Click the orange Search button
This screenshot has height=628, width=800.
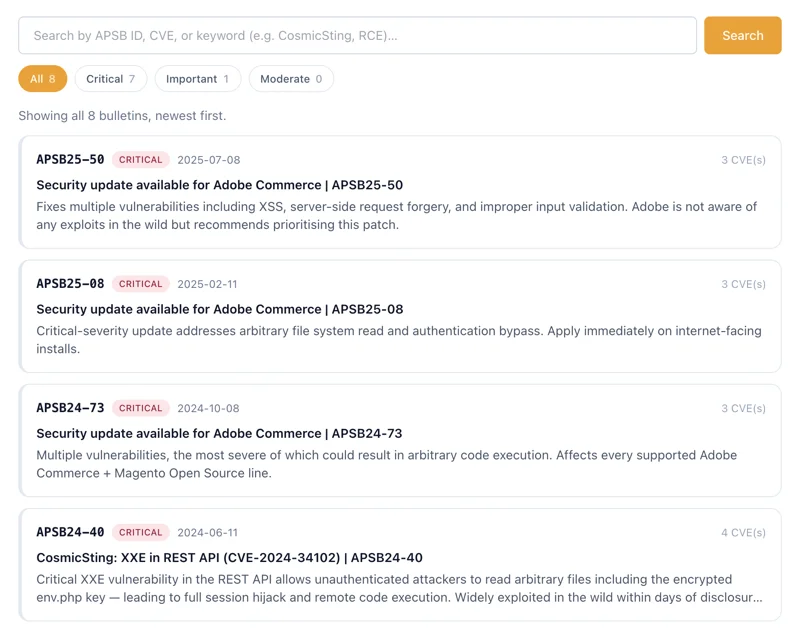pyautogui.click(x=742, y=35)
